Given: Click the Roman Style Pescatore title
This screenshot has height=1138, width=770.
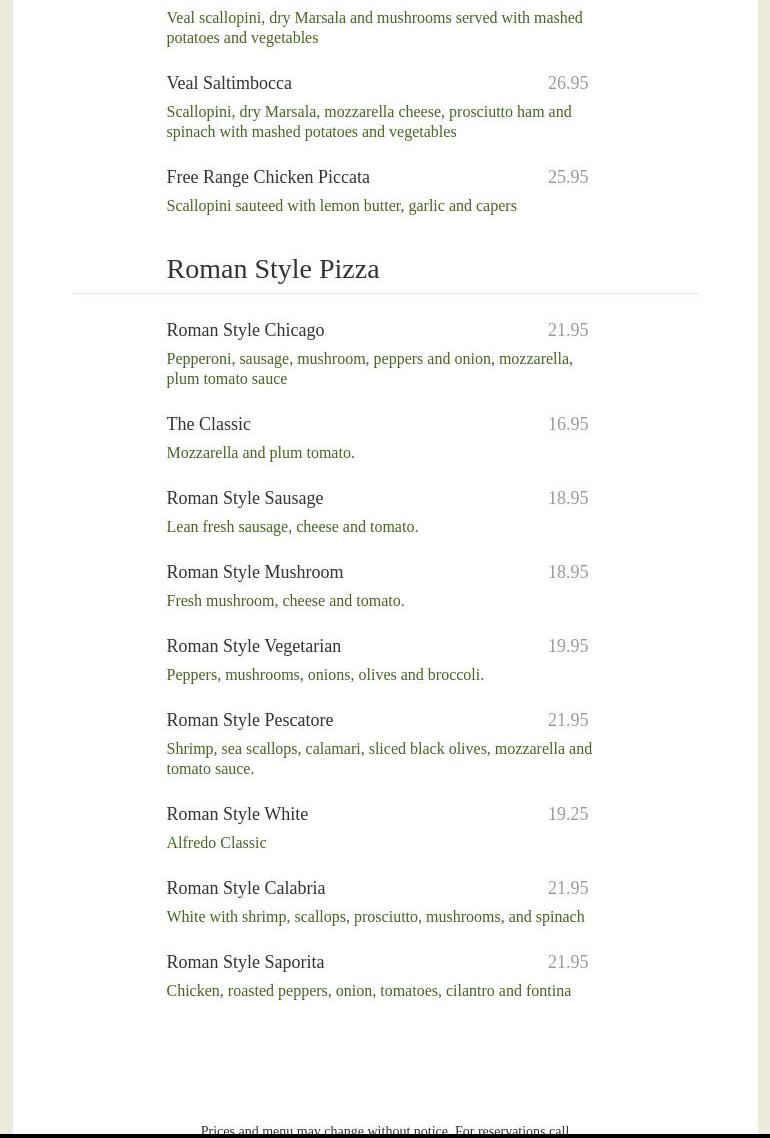Looking at the screenshot, I should pyautogui.click(x=249, y=720).
